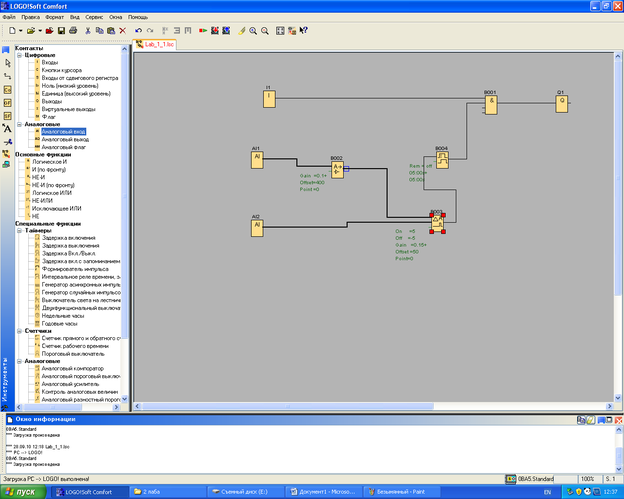Collapse the Цифровые tree group
The image size is (624, 499).
tap(19, 55)
